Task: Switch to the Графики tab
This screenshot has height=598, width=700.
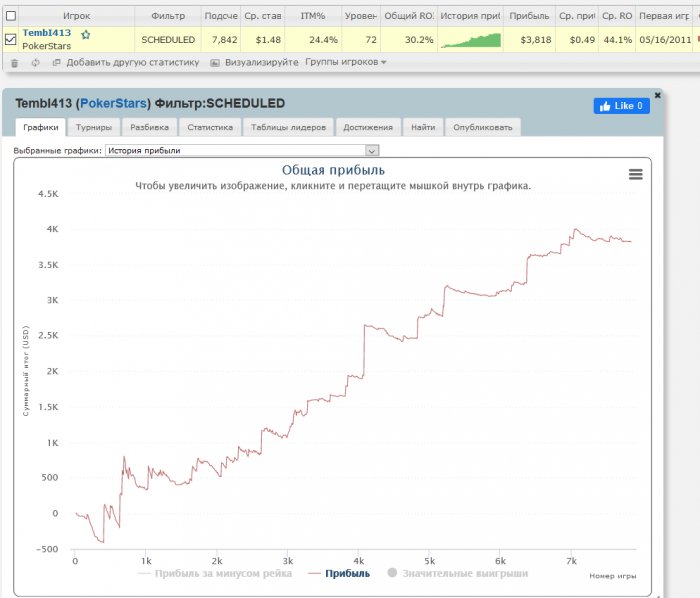Action: [41, 127]
